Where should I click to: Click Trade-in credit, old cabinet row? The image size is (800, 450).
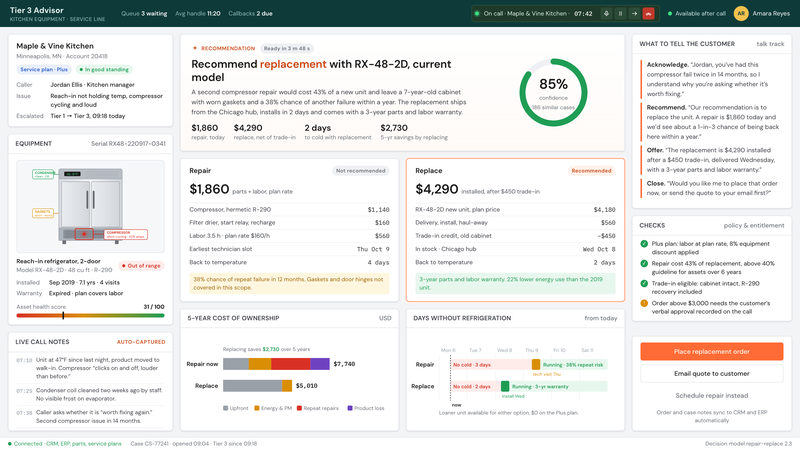515,236
